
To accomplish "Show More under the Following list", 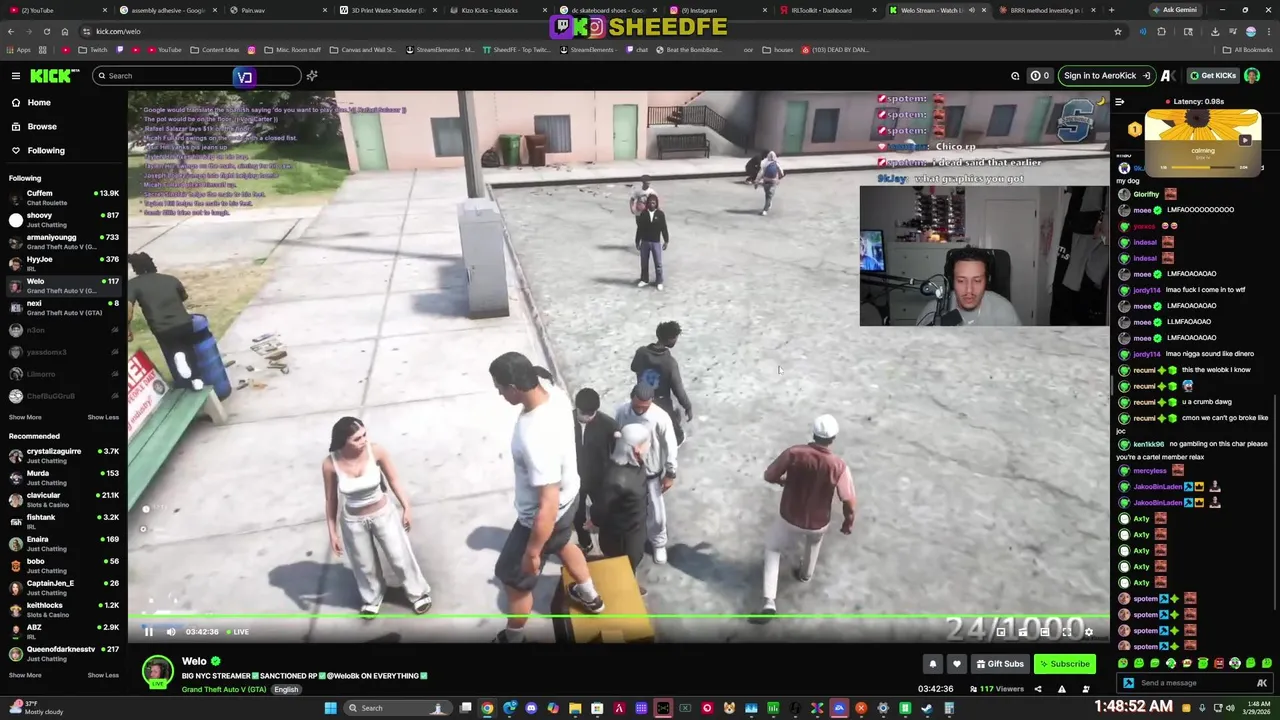I will (25, 417).
